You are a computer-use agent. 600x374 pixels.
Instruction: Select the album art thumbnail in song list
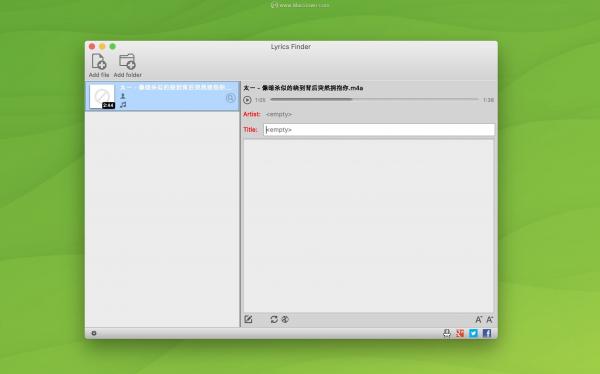coord(102,96)
